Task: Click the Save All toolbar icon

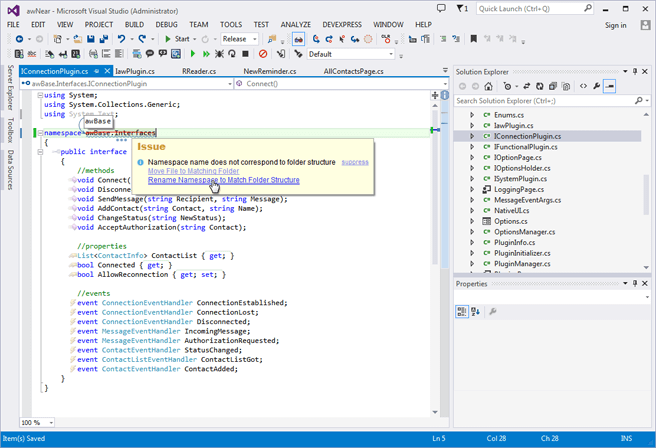Action: tap(103, 39)
